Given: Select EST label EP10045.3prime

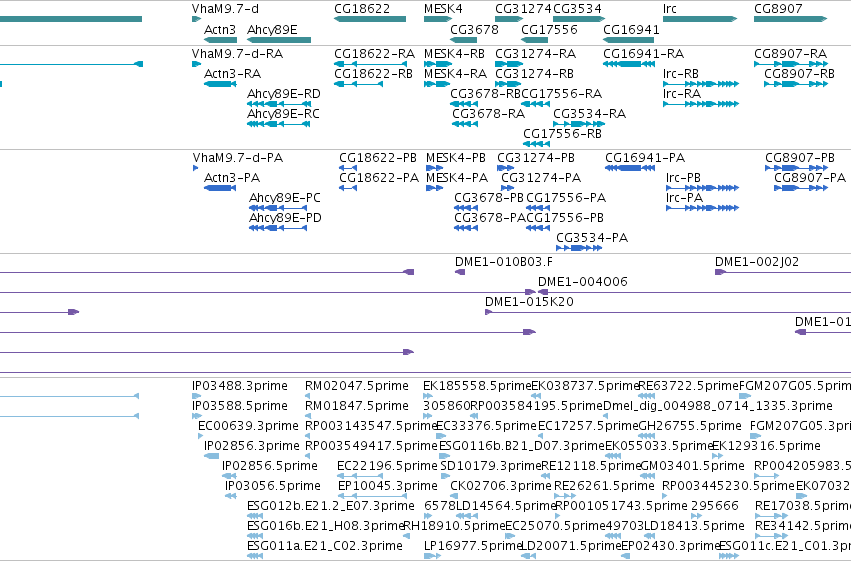Looking at the screenshot, I should [388, 486].
